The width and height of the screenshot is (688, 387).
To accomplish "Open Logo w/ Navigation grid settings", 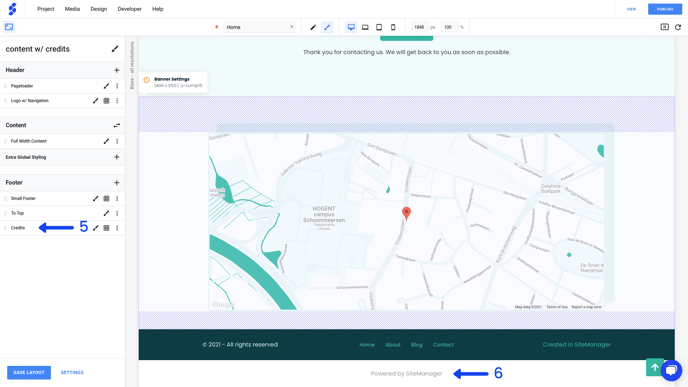I will [x=106, y=100].
